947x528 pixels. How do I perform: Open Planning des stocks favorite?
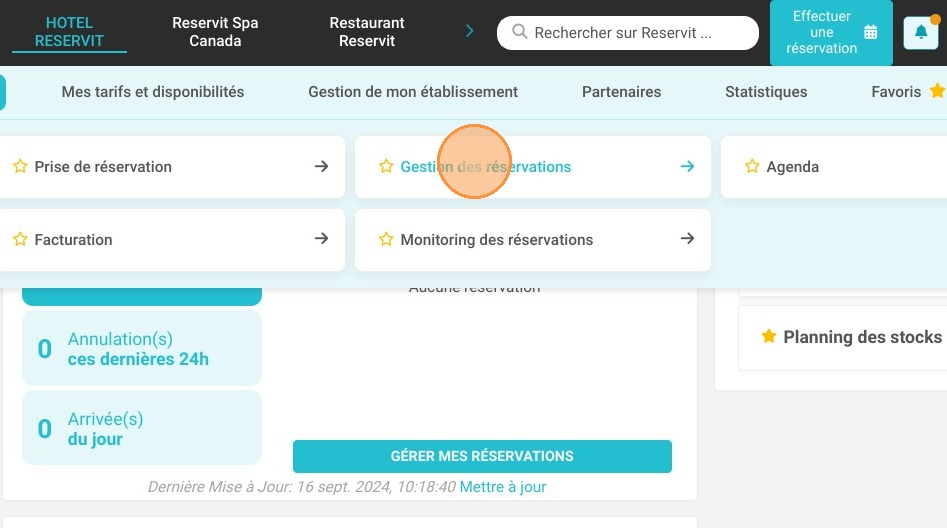point(843,337)
